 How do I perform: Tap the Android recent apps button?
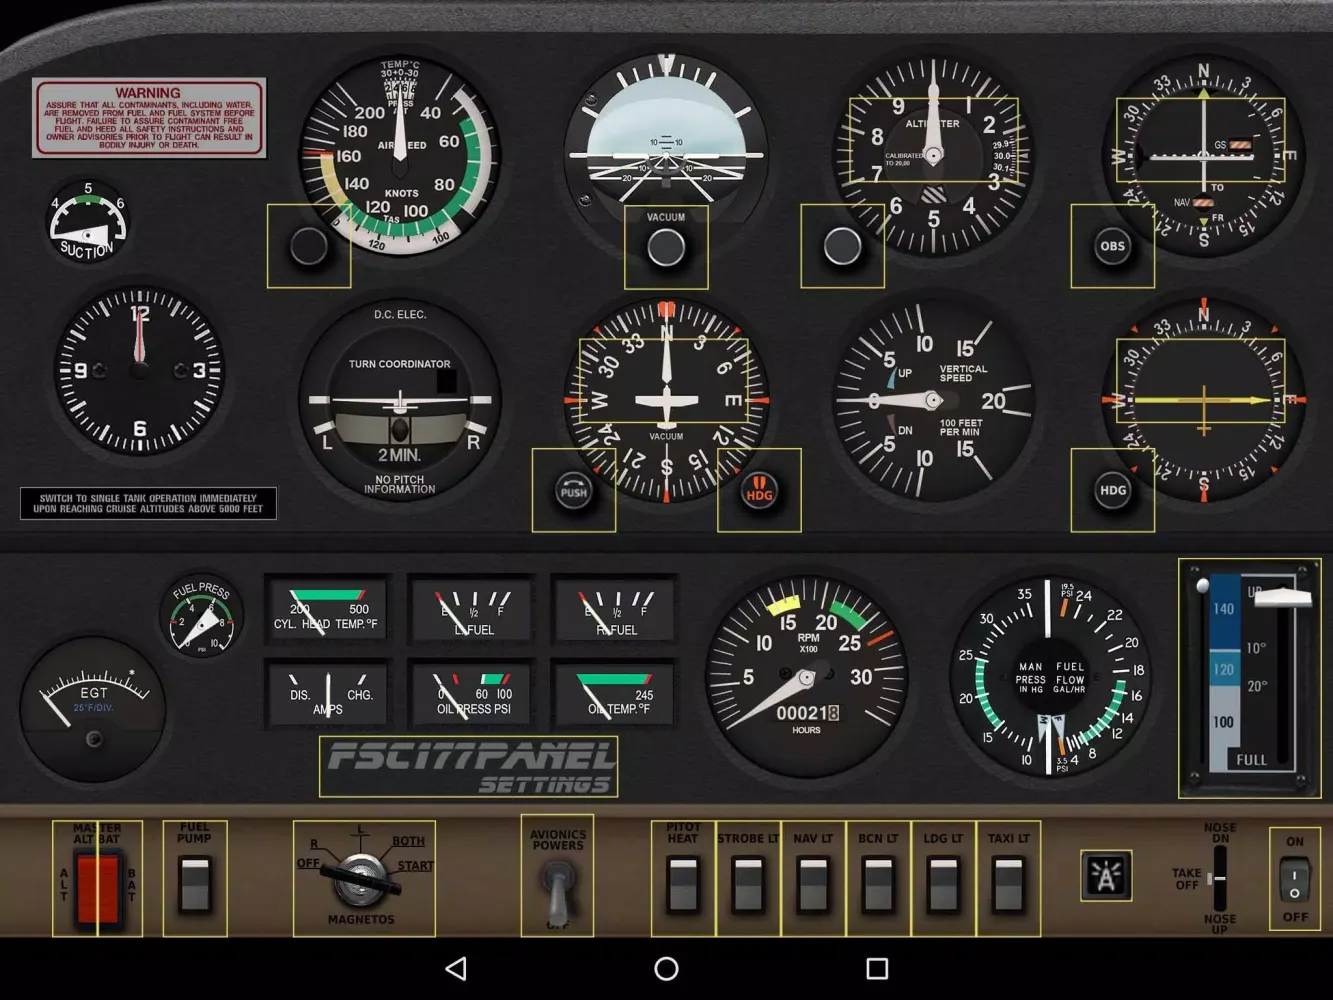877,968
